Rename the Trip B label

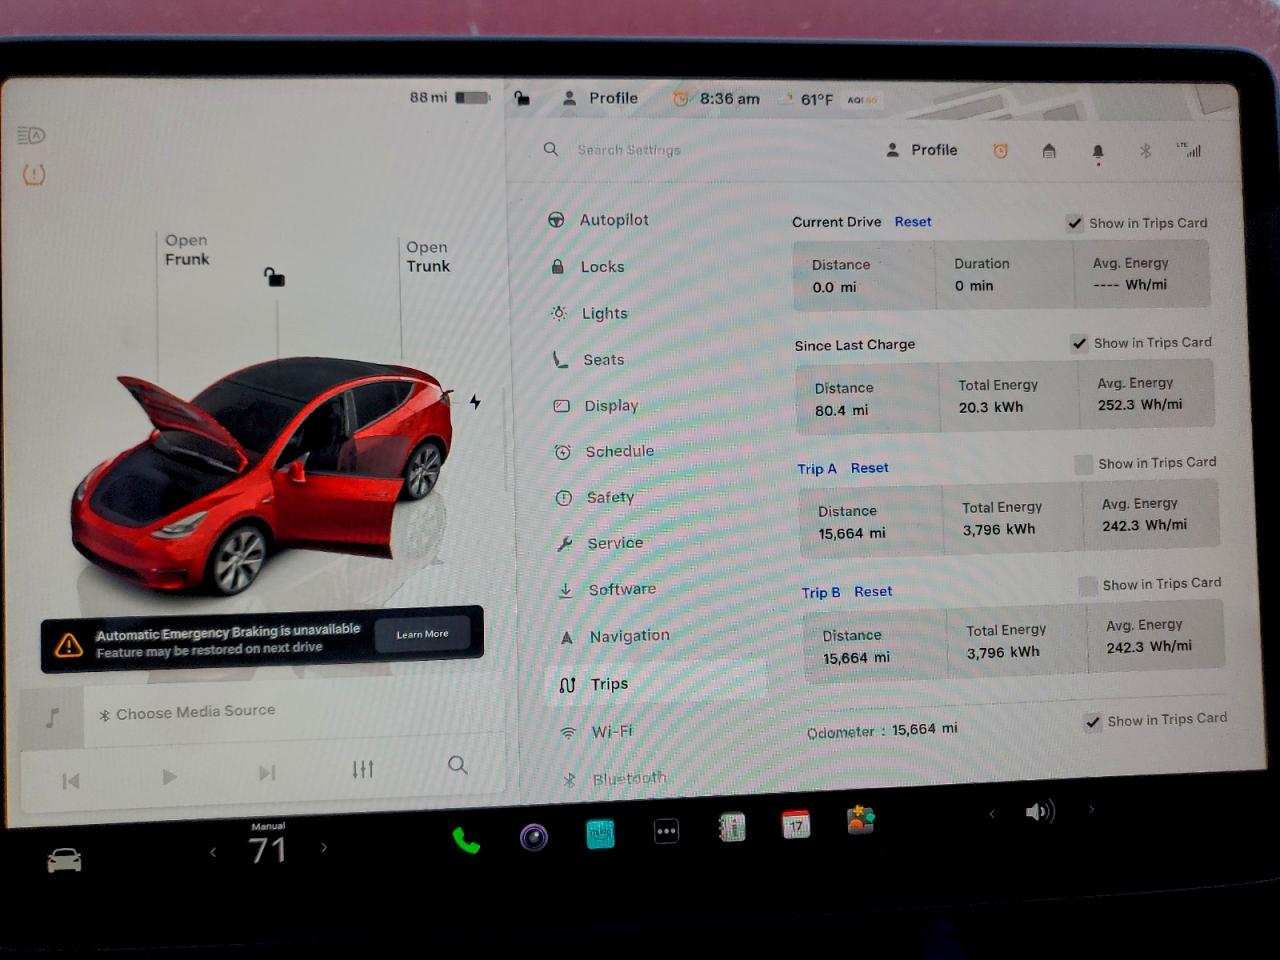[821, 593]
